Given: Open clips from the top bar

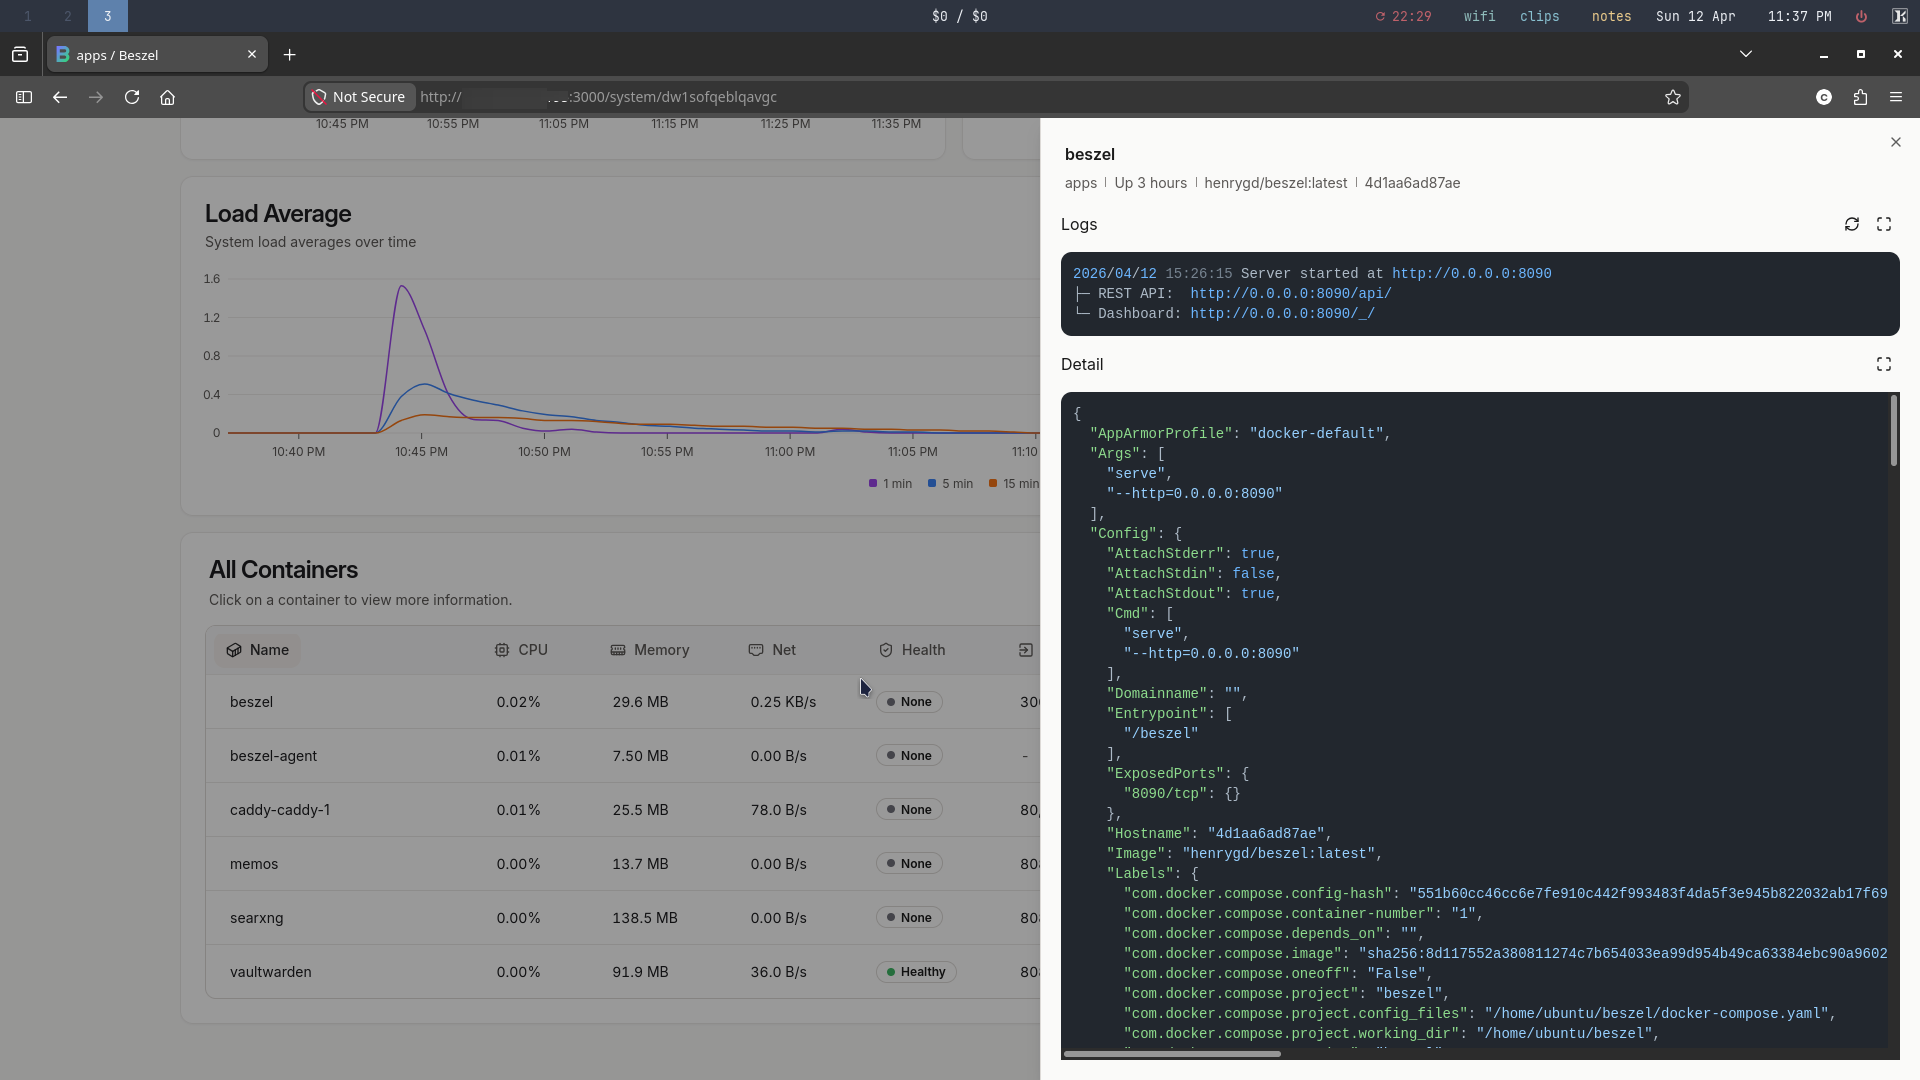Looking at the screenshot, I should tap(1539, 16).
